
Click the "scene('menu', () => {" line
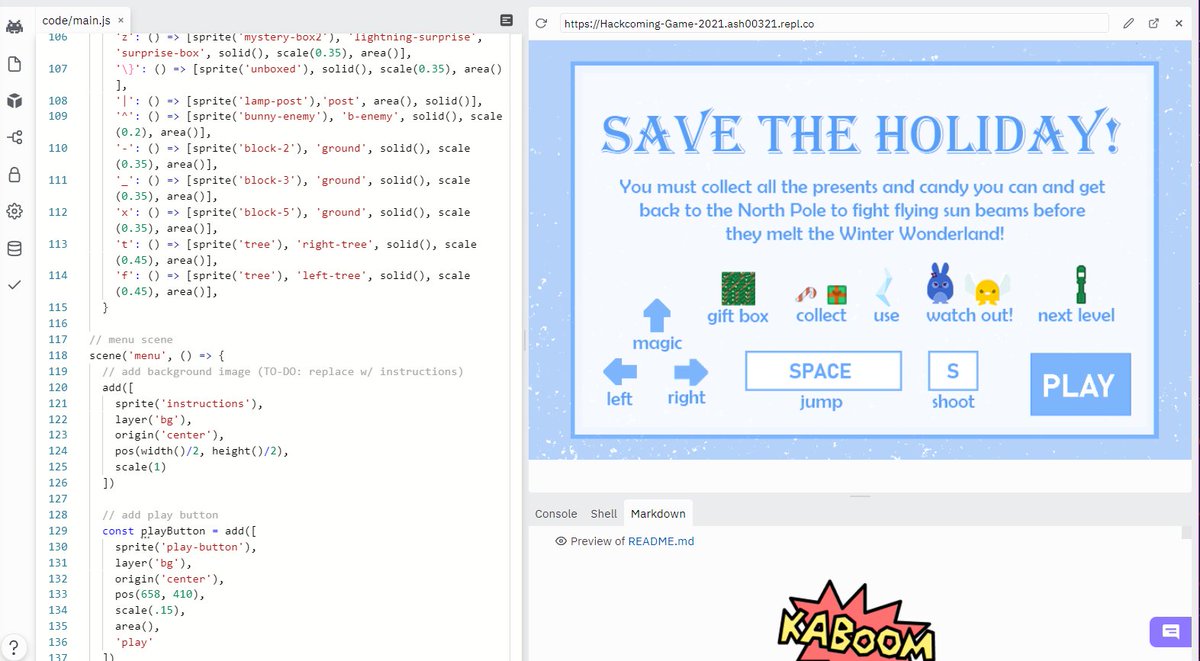[158, 355]
